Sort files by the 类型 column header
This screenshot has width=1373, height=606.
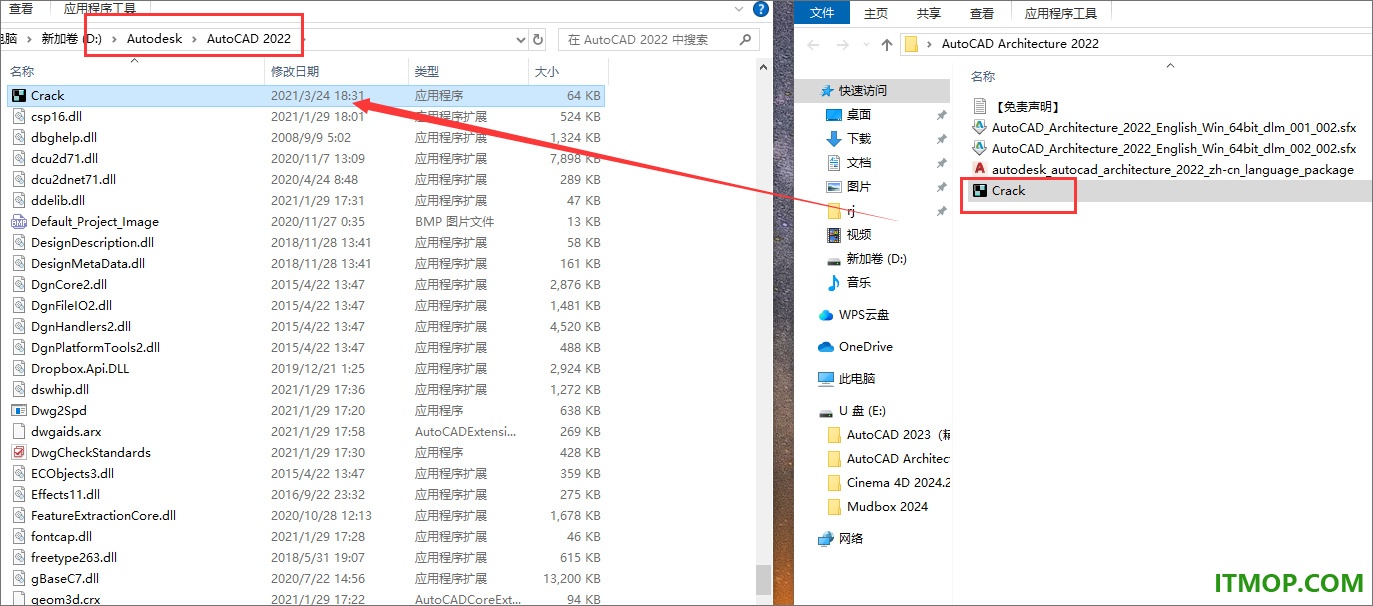469,71
